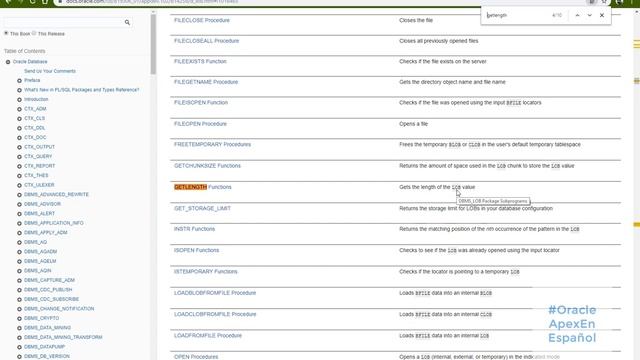
Task: Open the LOADBLOBFROMFILE Procedure link
Action: [215, 293]
